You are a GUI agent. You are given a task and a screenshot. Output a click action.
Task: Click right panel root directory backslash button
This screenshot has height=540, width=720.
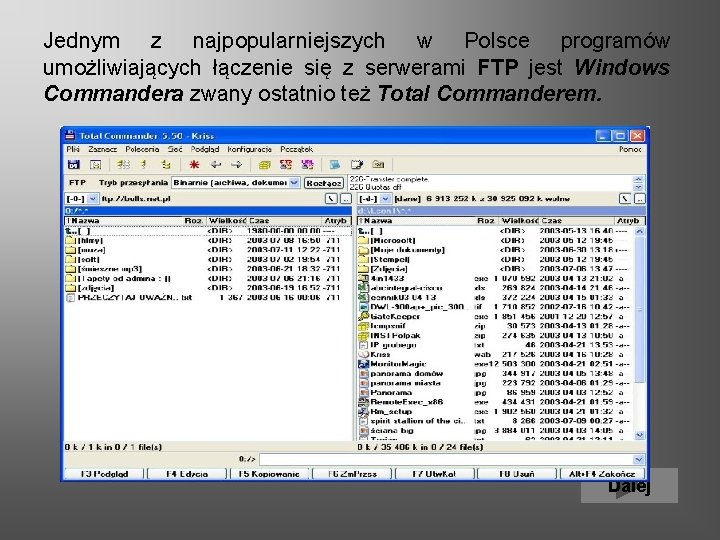coord(625,199)
